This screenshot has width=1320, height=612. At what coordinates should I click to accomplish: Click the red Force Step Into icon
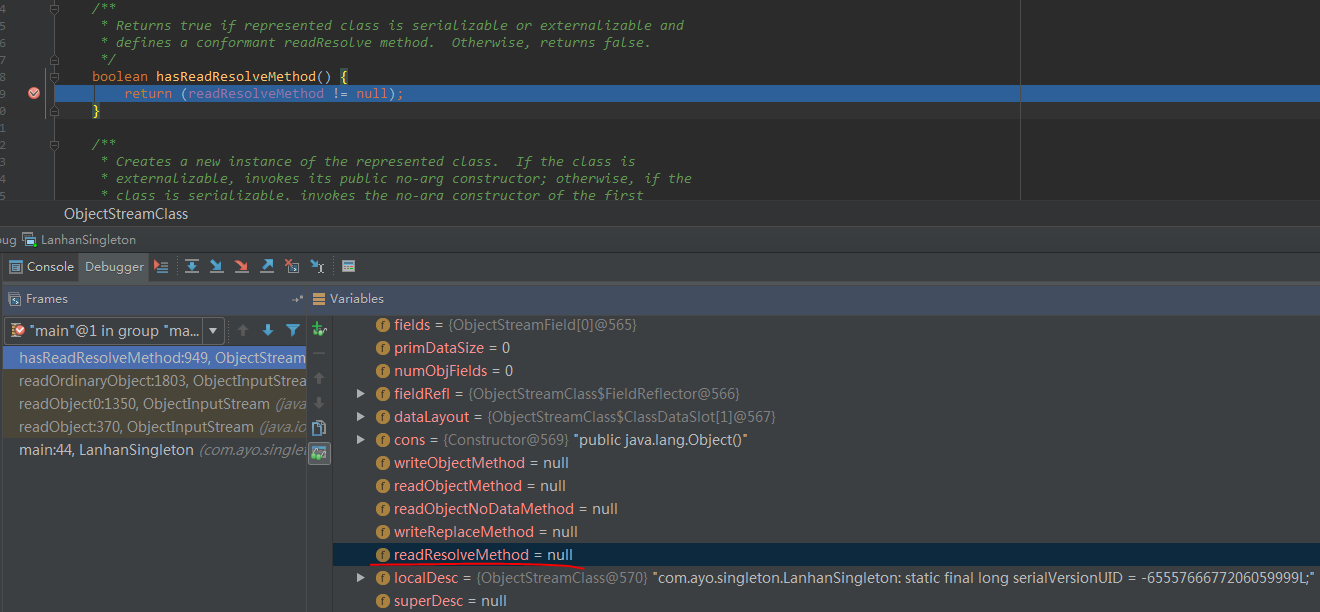(x=241, y=267)
